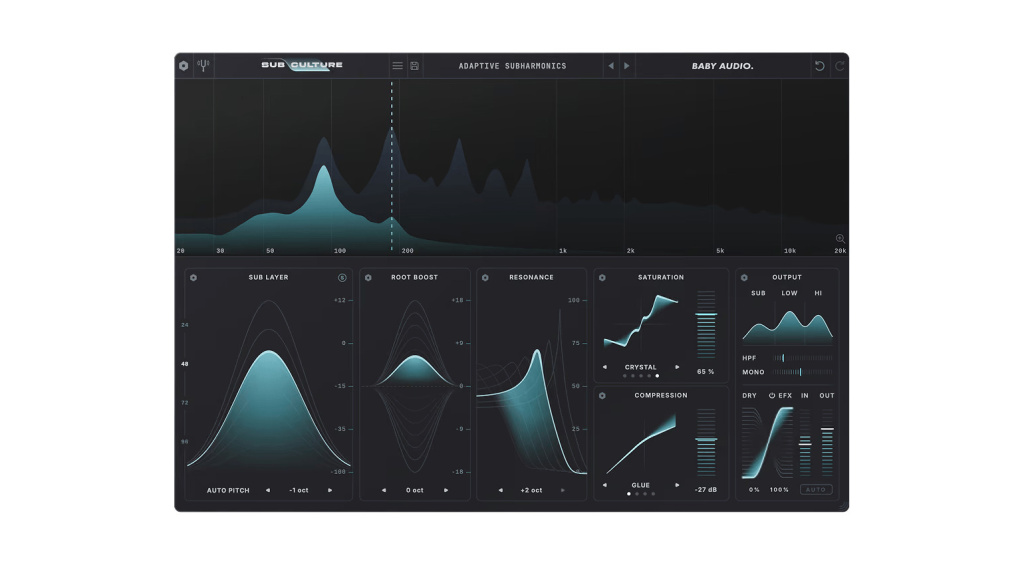Select first compression mode dot
The image size is (1024, 565).
click(629, 494)
